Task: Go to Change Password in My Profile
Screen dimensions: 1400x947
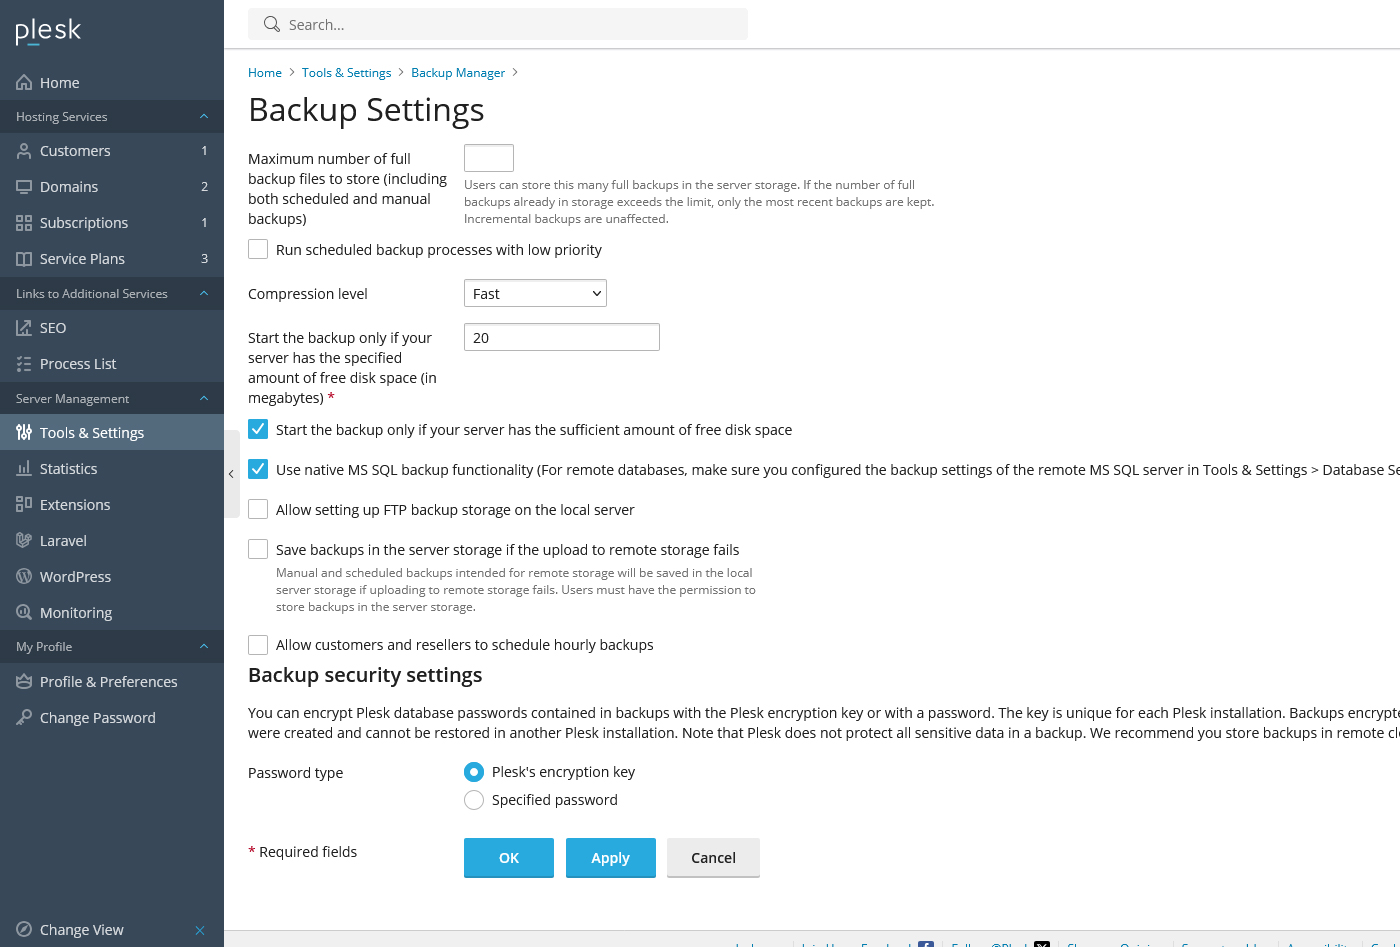Action: pos(97,717)
